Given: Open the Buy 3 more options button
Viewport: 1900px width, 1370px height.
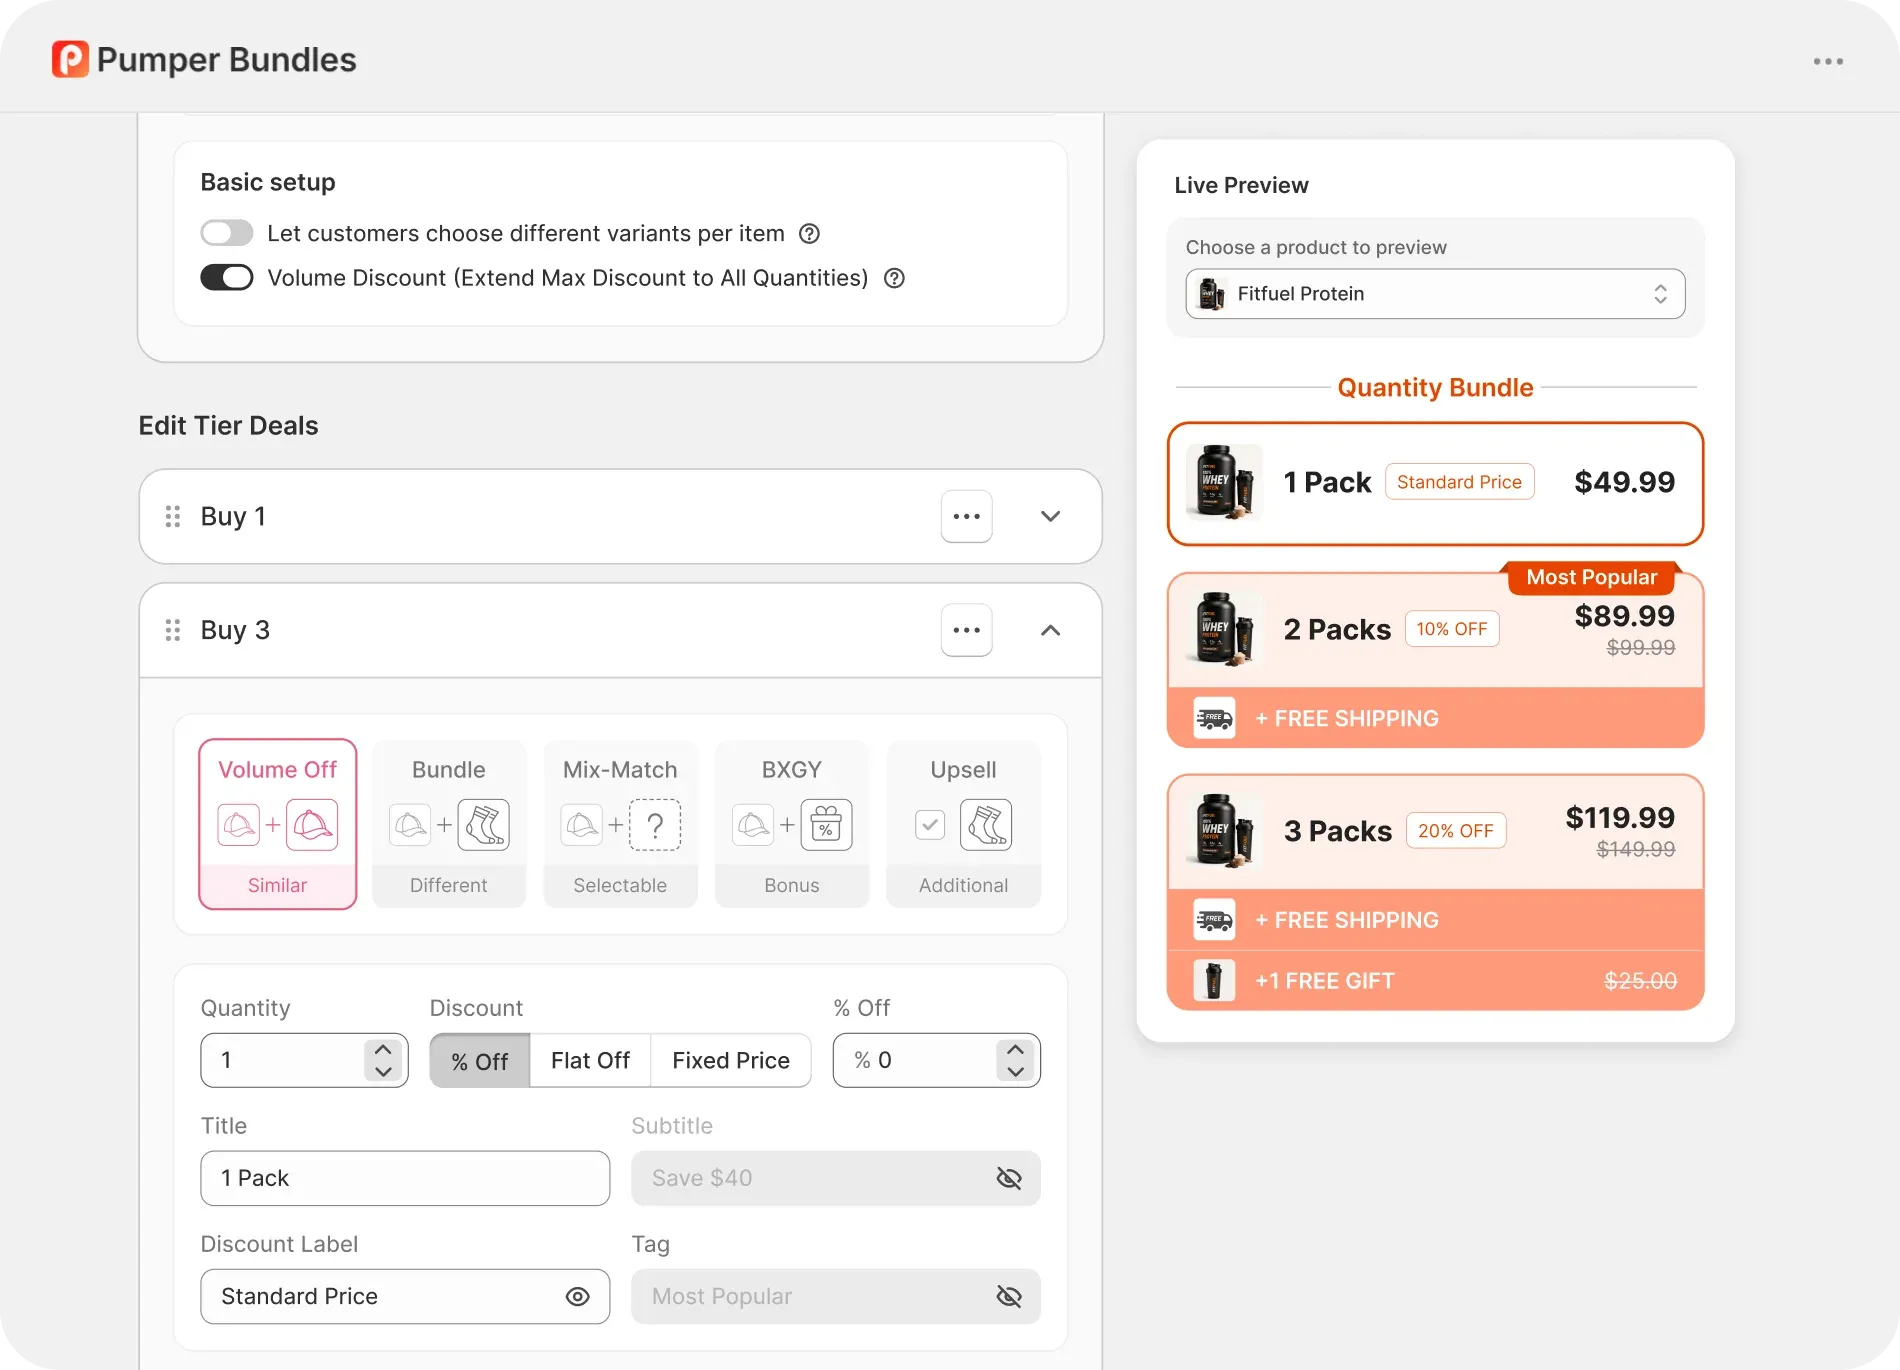Looking at the screenshot, I should click(967, 630).
